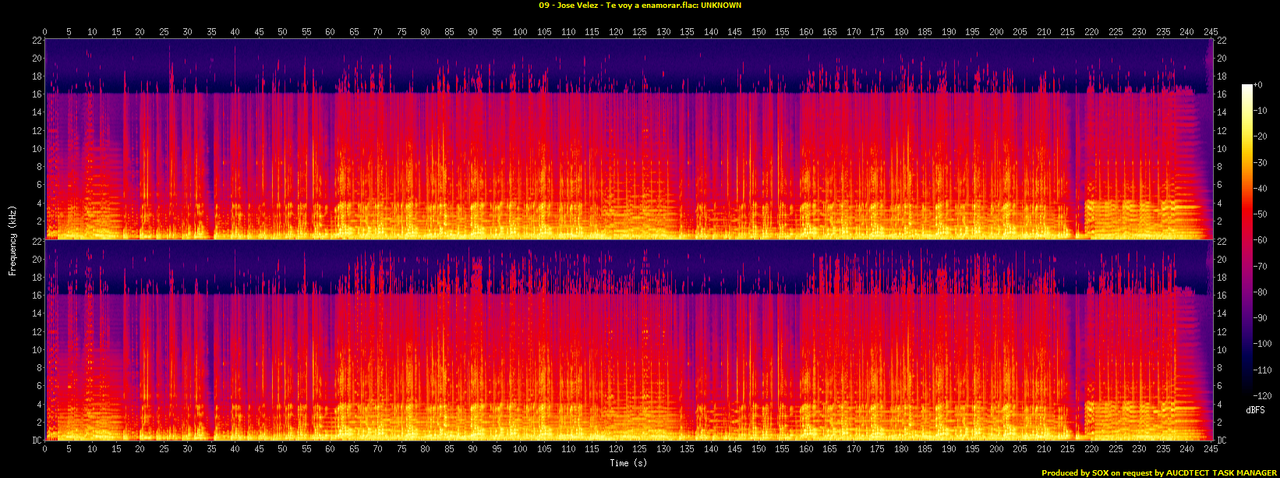Screen dimensions: 1280x478
Task: Click the '35' tick on the top time axis
Action: [x=212, y=31]
